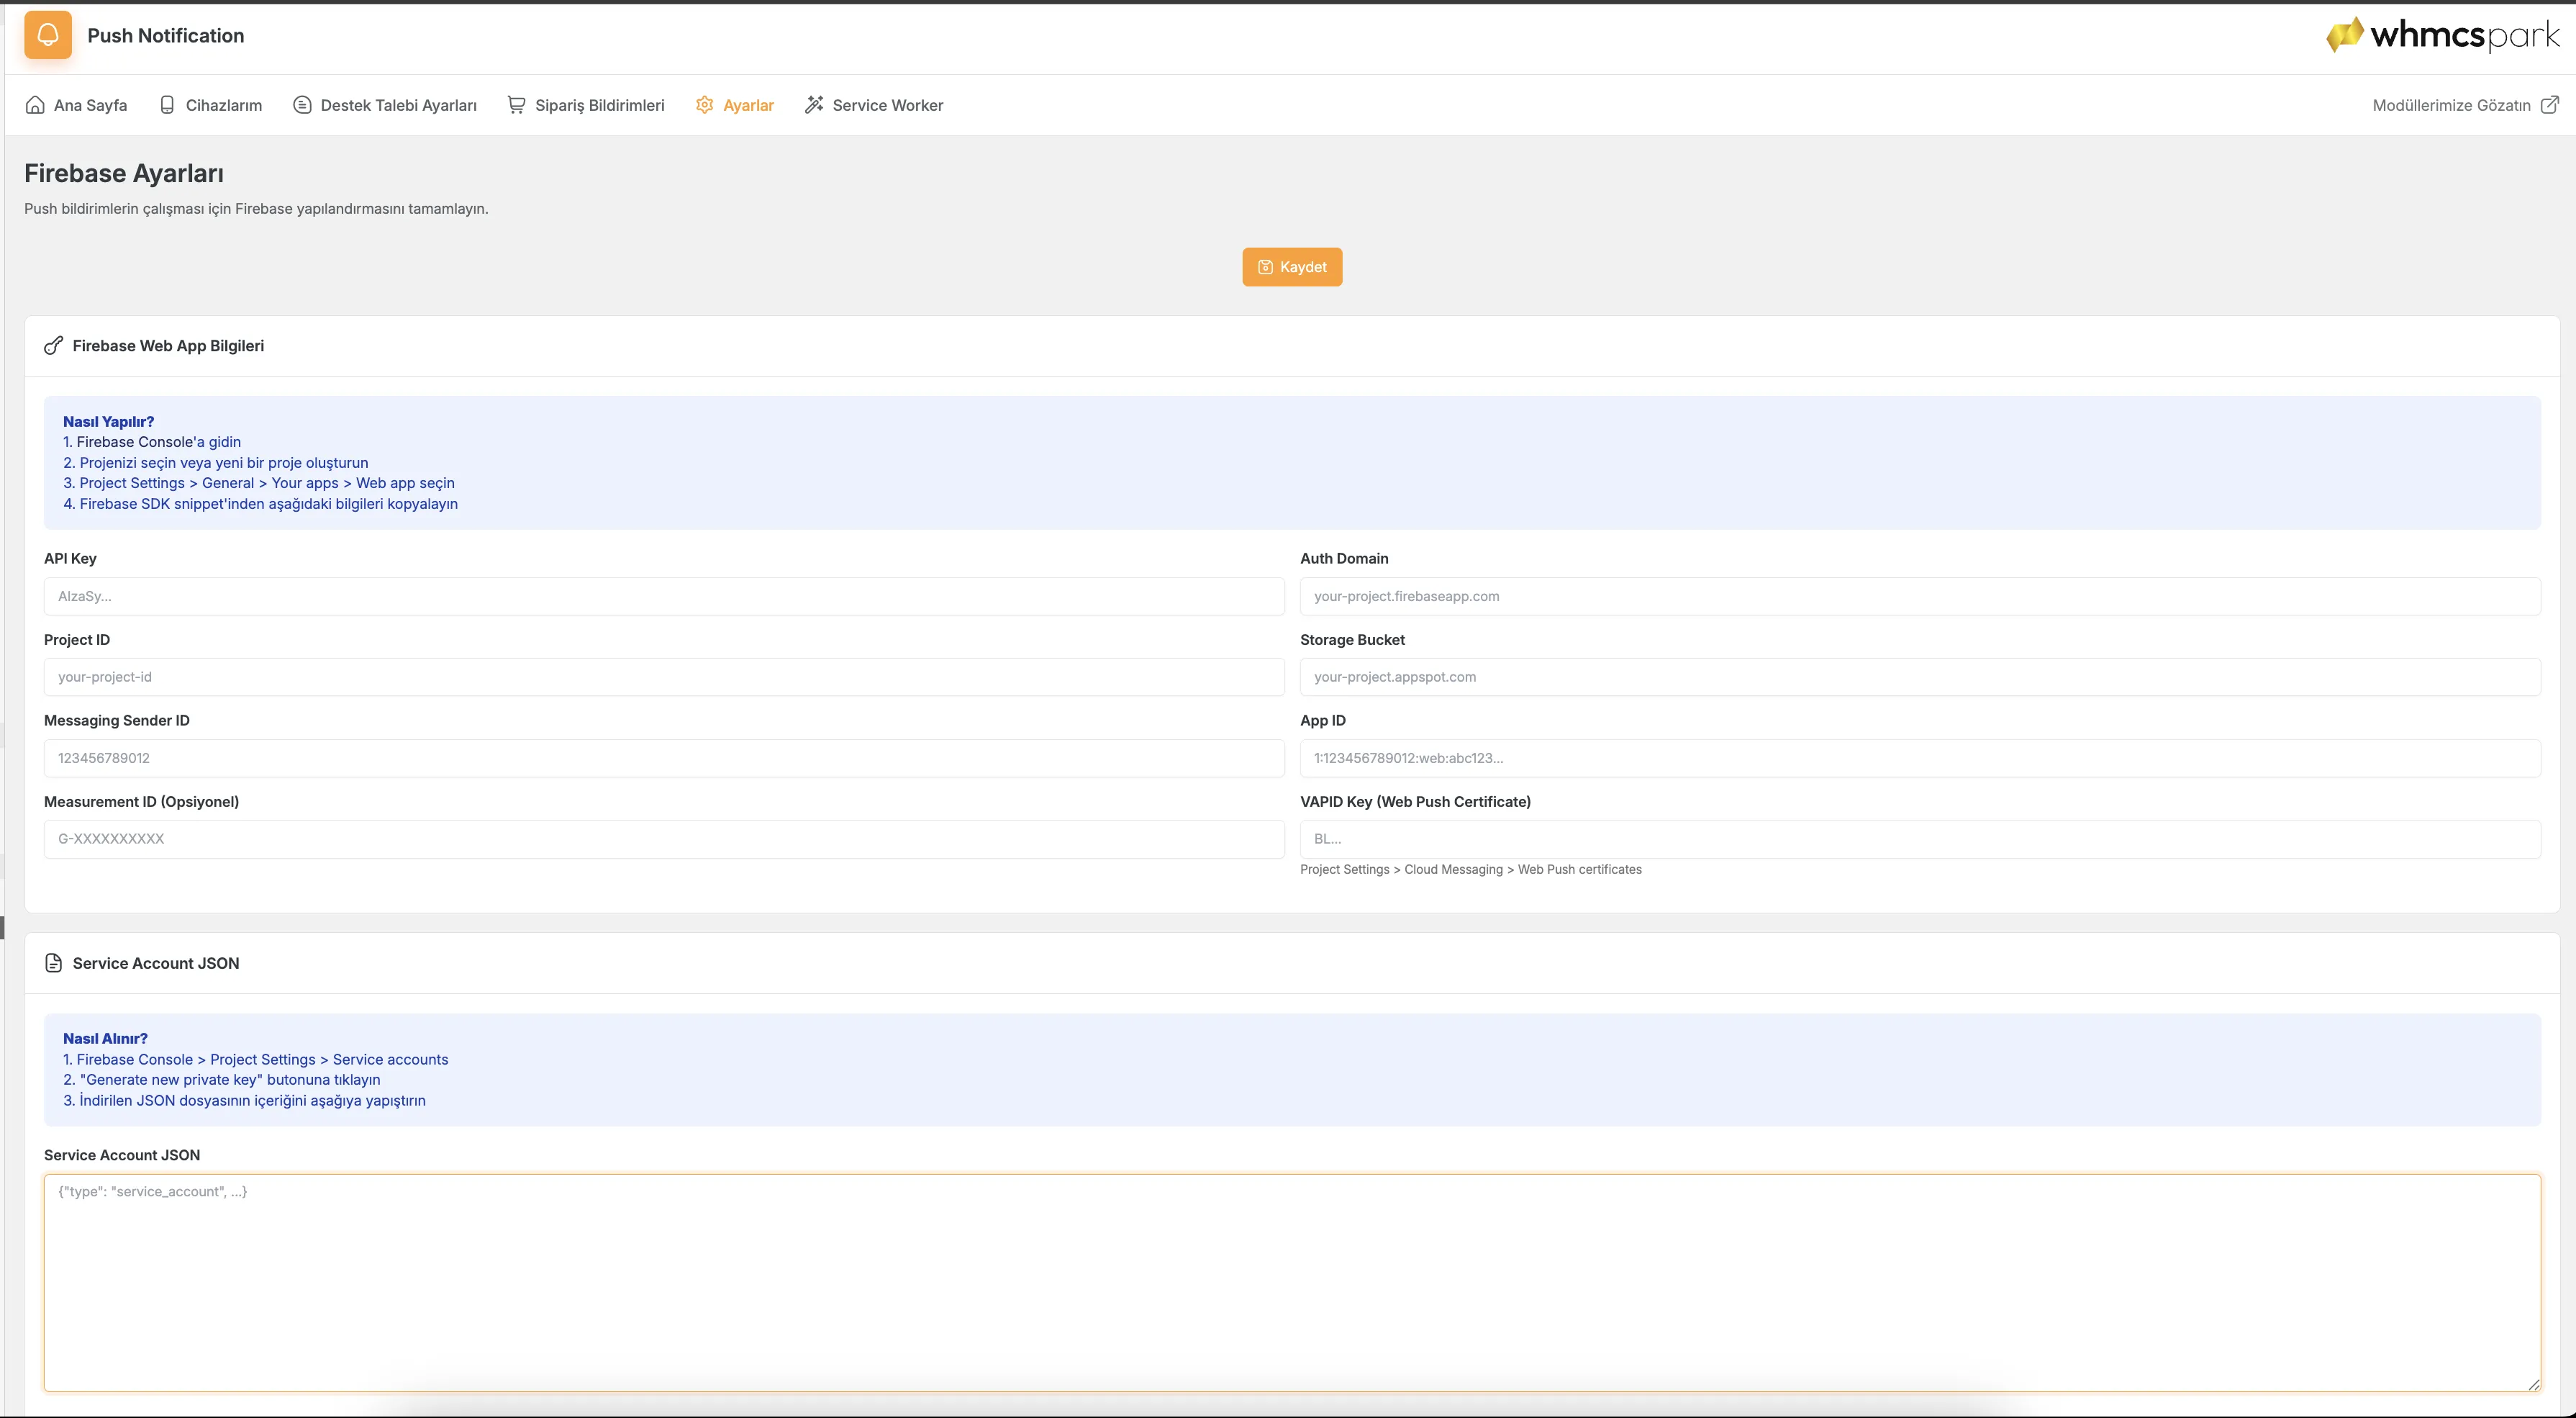
Task: Click the key icon beside Firebase Web App Bilgileri
Action: click(x=54, y=346)
